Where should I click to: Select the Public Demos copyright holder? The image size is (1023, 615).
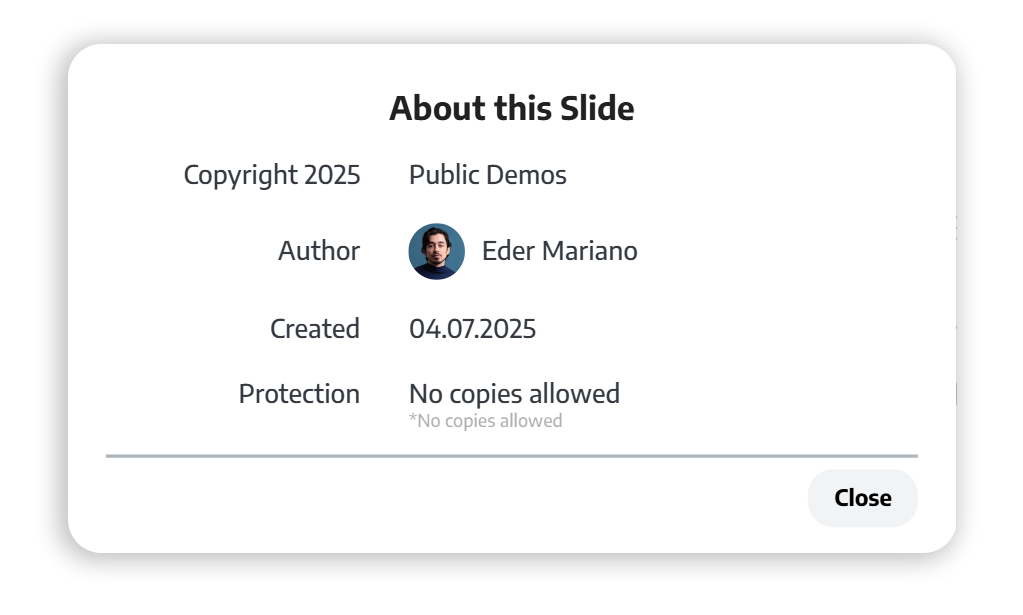click(x=487, y=175)
